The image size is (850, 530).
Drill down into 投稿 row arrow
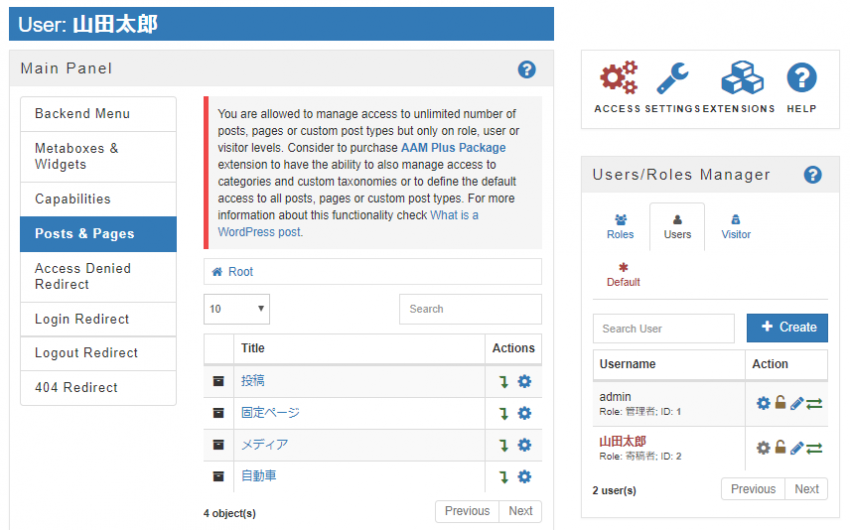coord(504,382)
